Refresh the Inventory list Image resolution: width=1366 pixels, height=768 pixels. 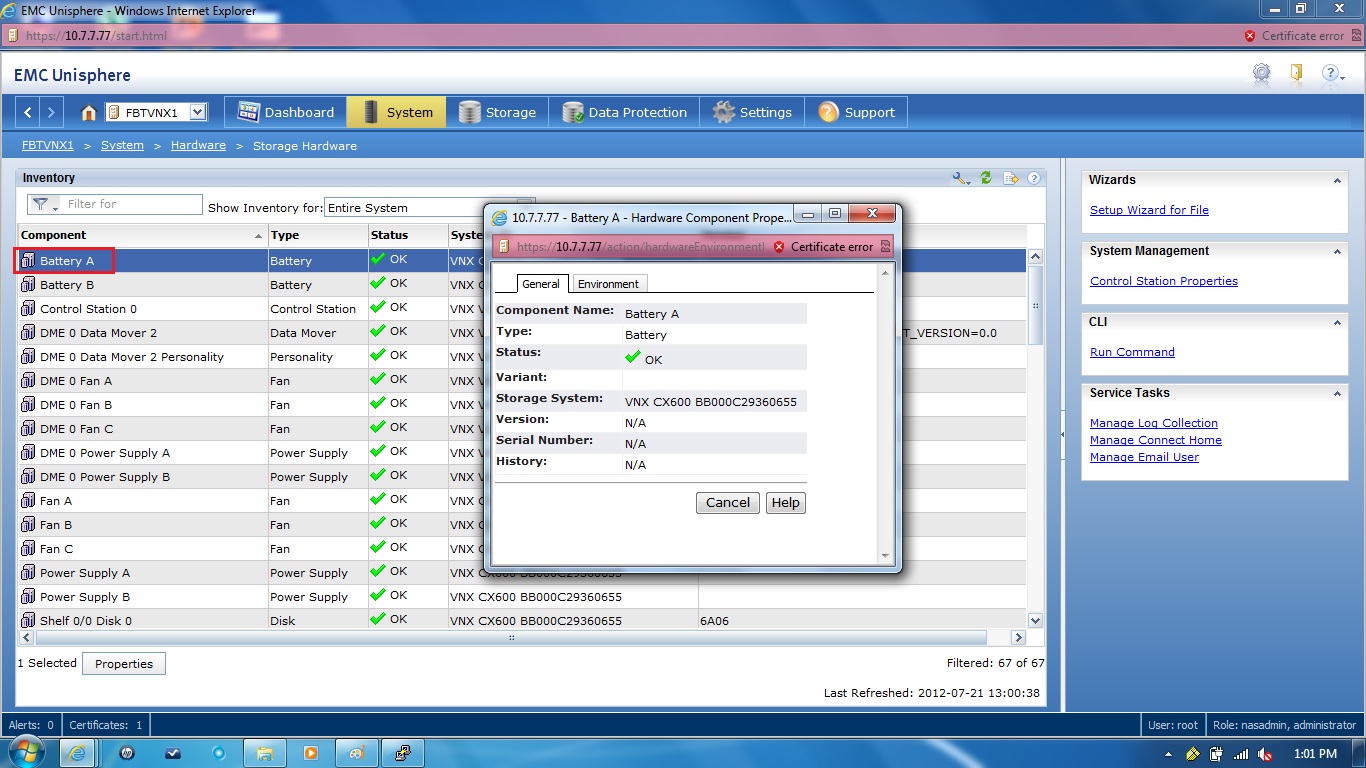tap(986, 177)
